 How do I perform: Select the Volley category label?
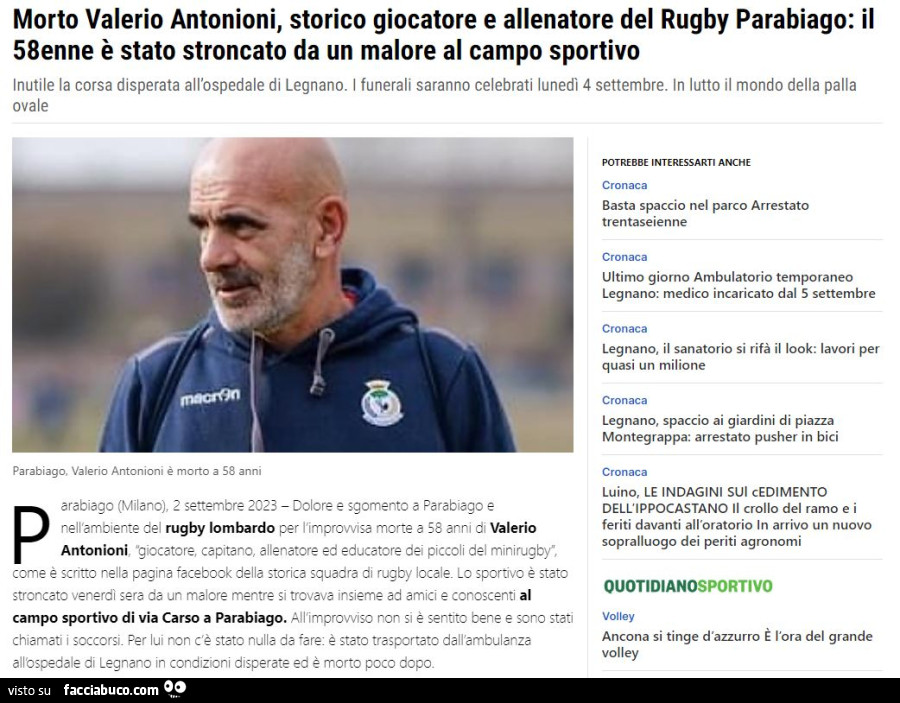pos(618,616)
